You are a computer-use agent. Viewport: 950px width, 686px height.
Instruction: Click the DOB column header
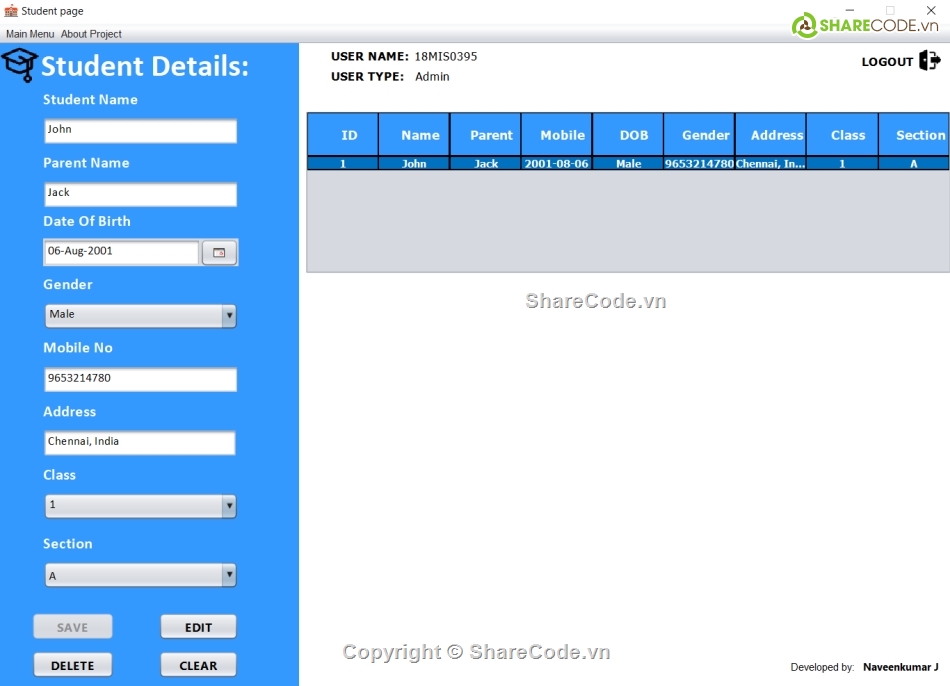click(x=633, y=135)
